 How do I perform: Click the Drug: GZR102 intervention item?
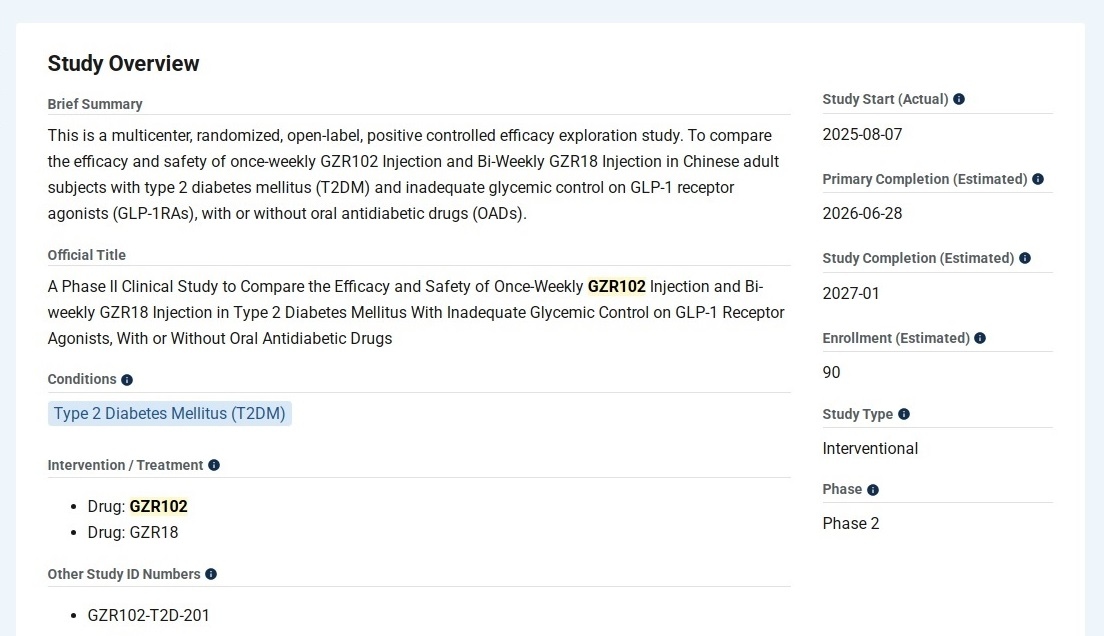(138, 507)
